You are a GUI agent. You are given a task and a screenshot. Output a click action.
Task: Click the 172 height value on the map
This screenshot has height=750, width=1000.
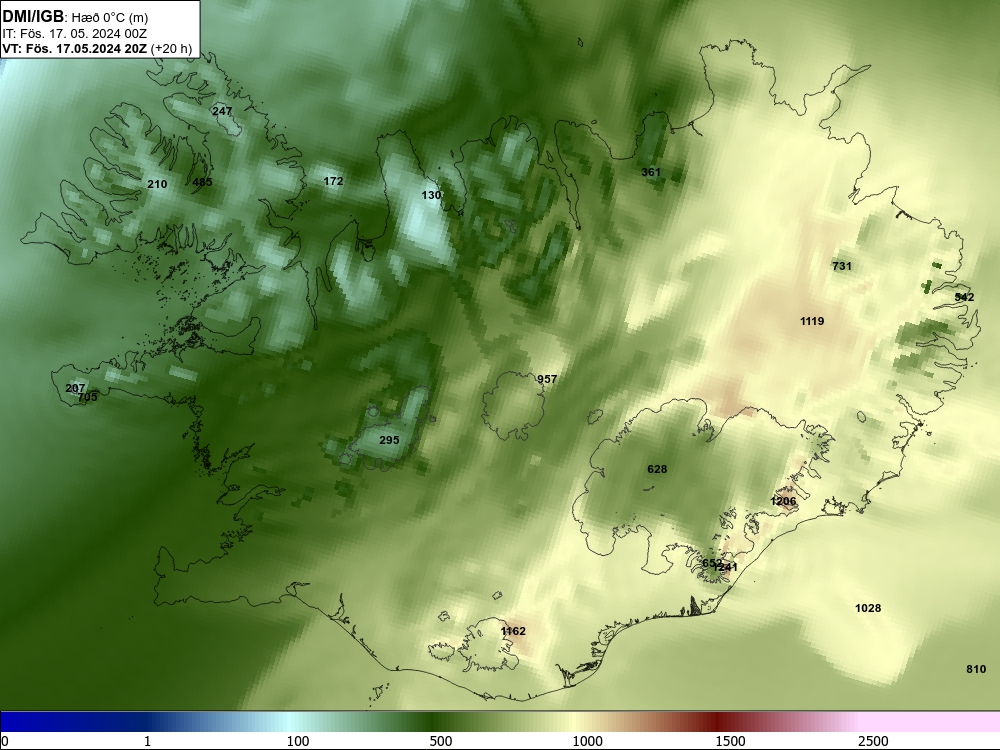334,181
